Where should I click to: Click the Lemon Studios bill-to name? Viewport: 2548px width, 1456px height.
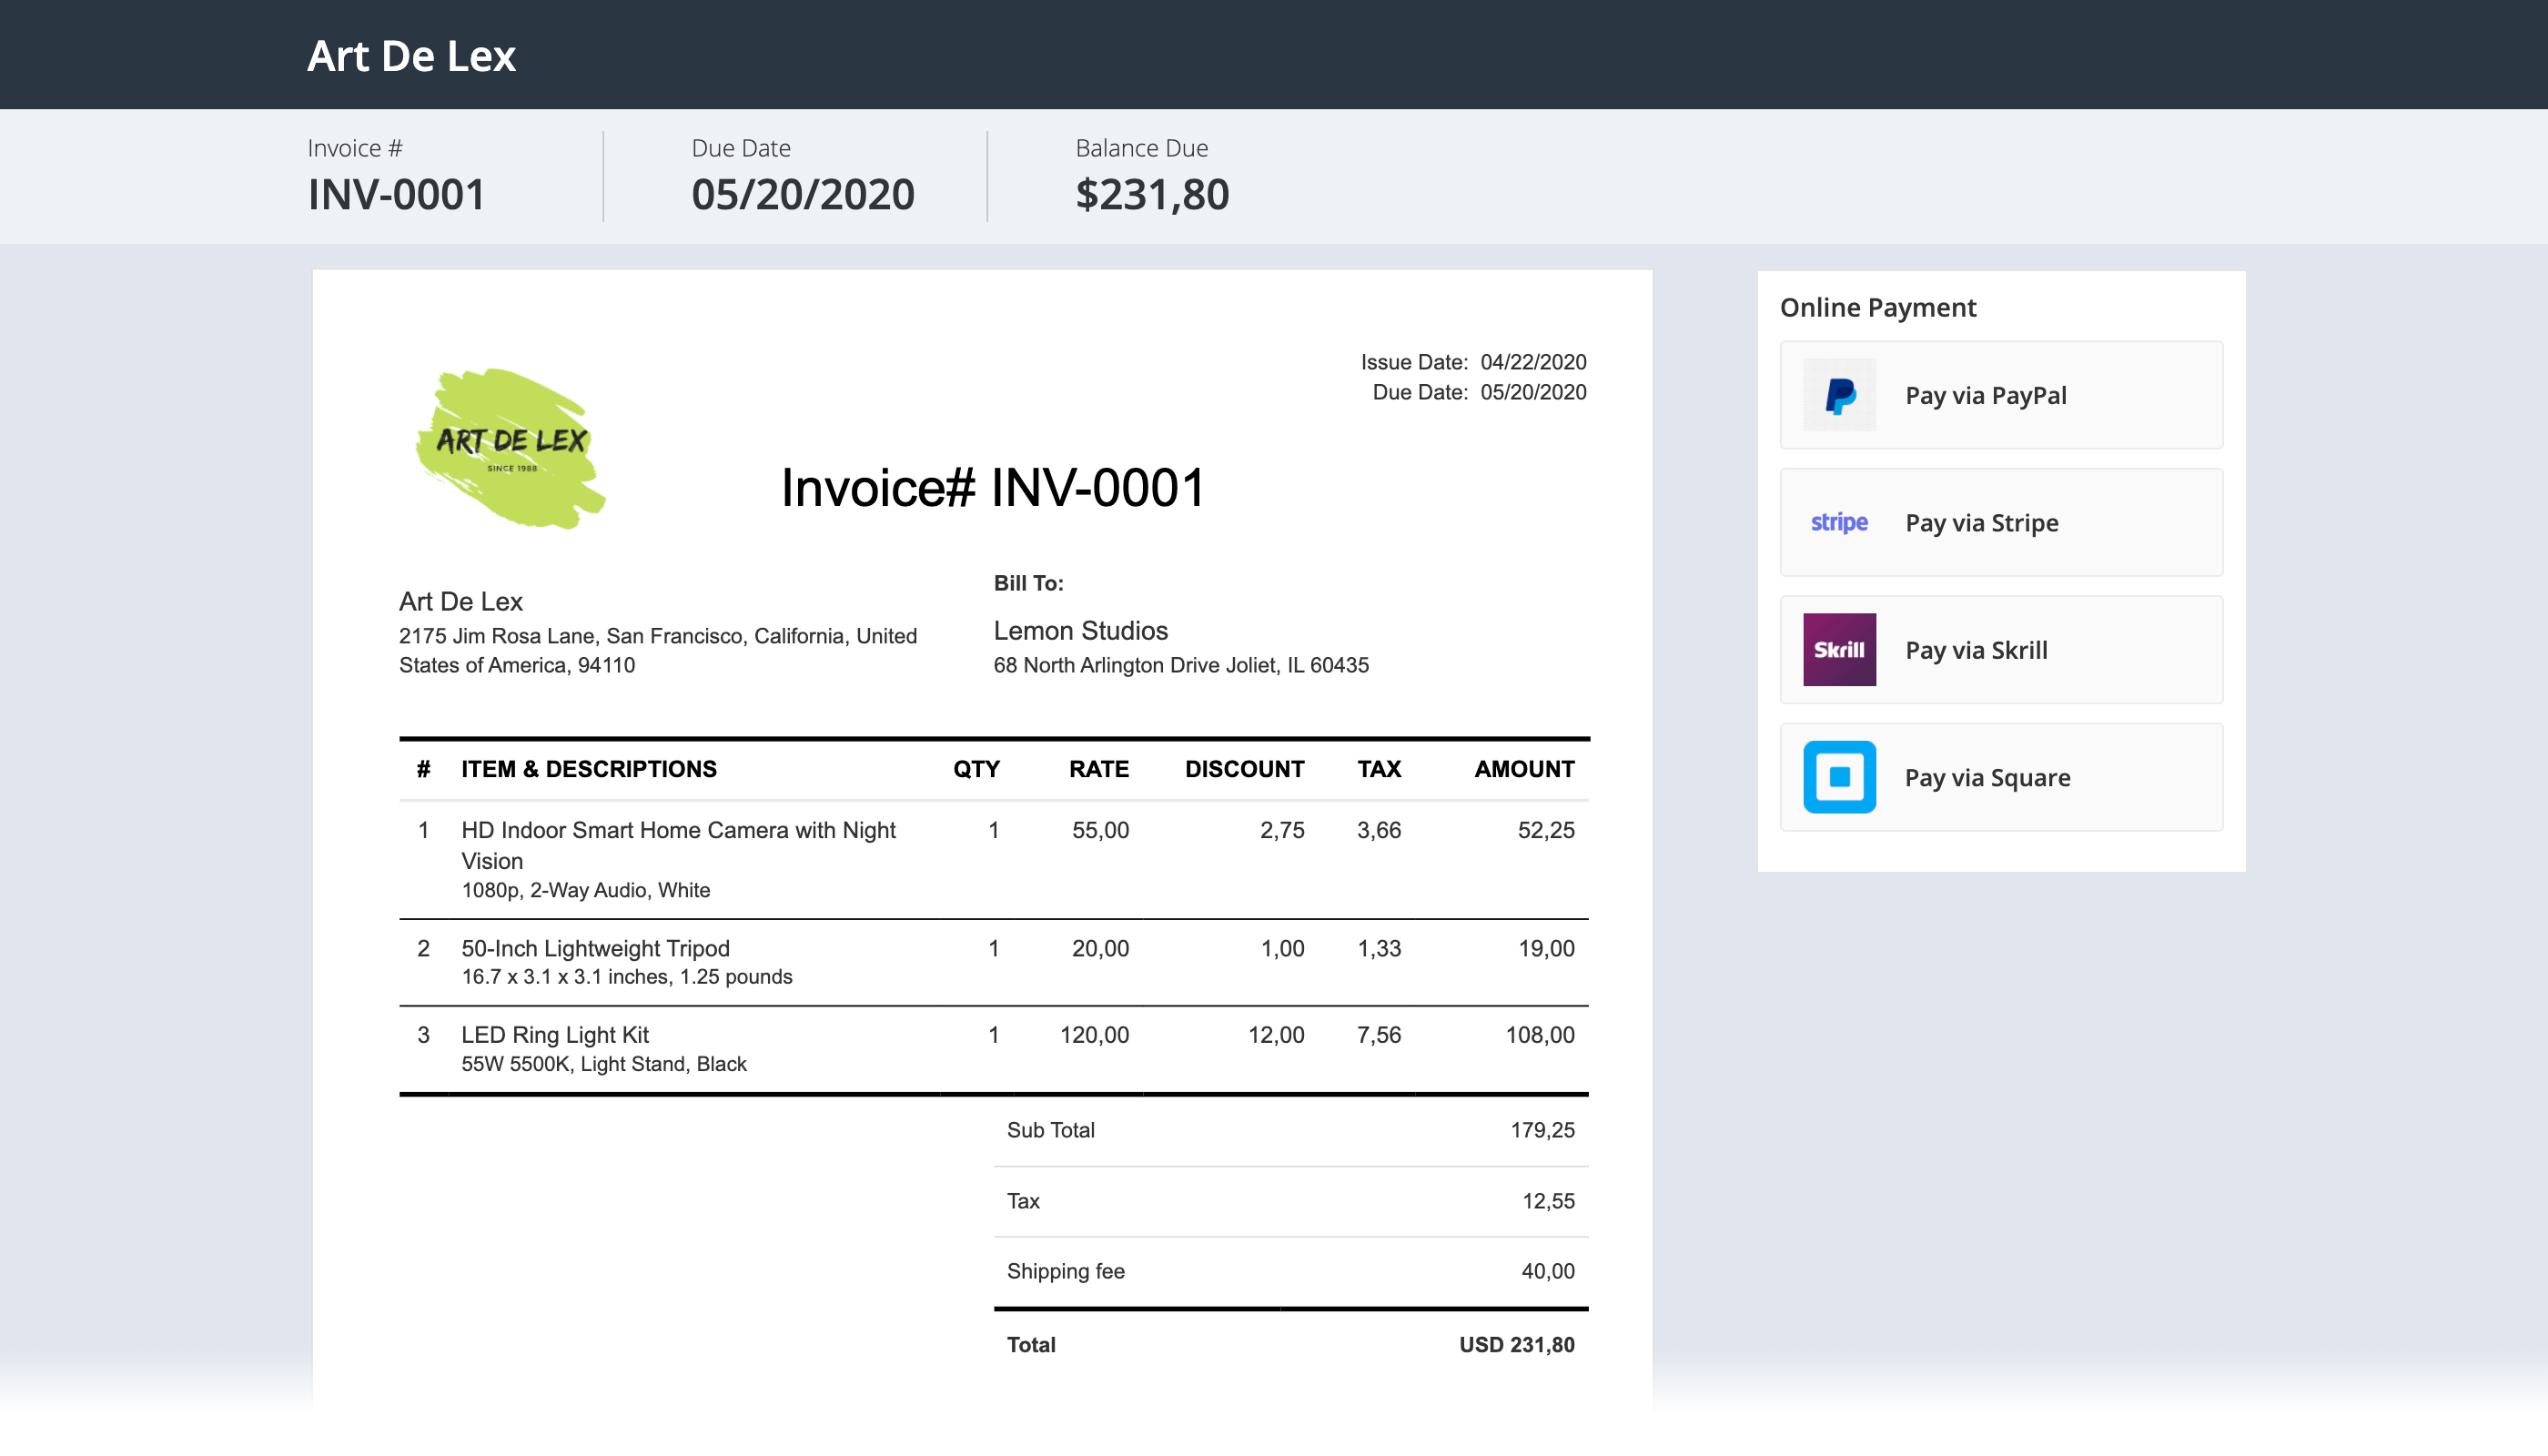(x=1080, y=631)
